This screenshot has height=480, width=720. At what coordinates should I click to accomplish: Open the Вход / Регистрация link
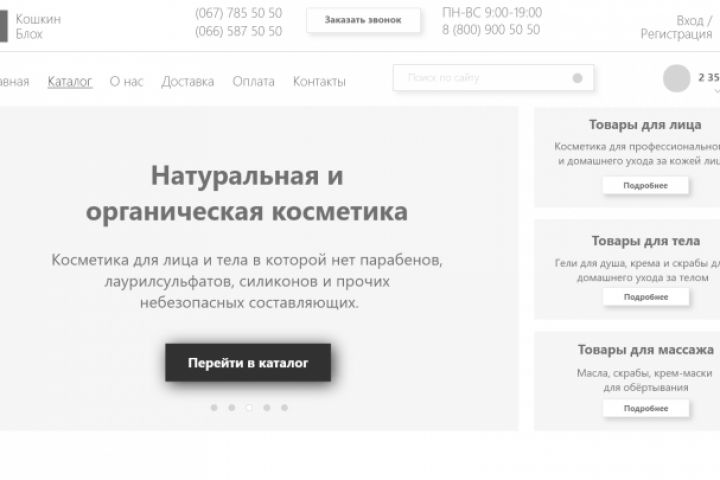pos(676,27)
